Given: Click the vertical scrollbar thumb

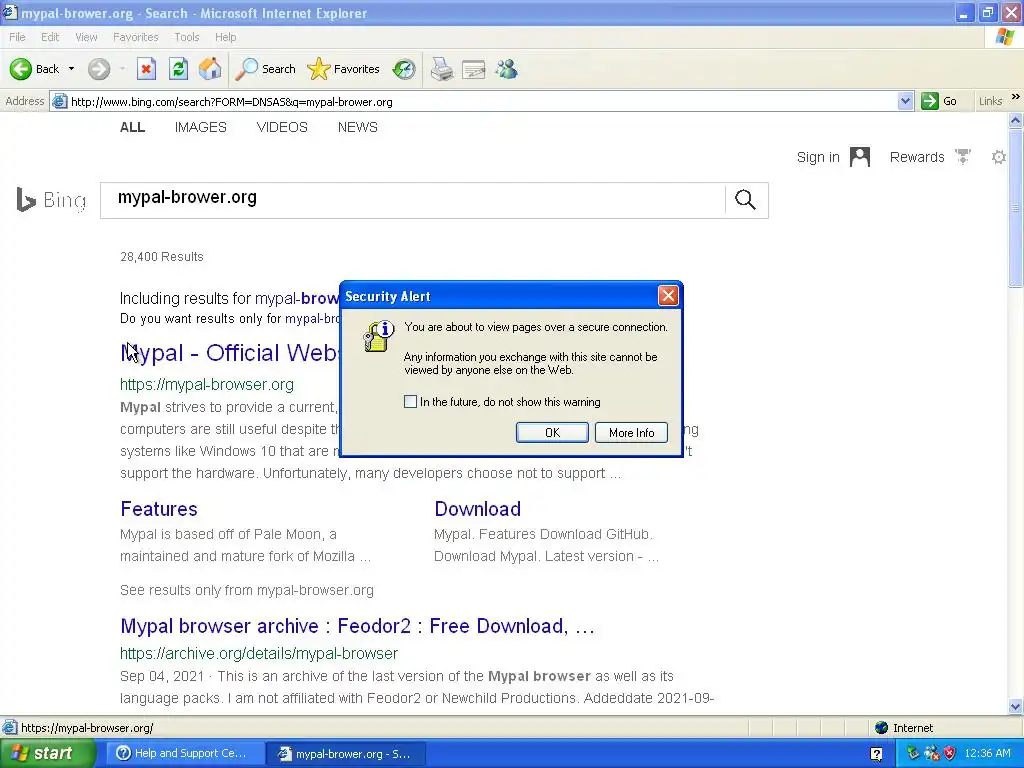Looking at the screenshot, I should (1016, 207).
